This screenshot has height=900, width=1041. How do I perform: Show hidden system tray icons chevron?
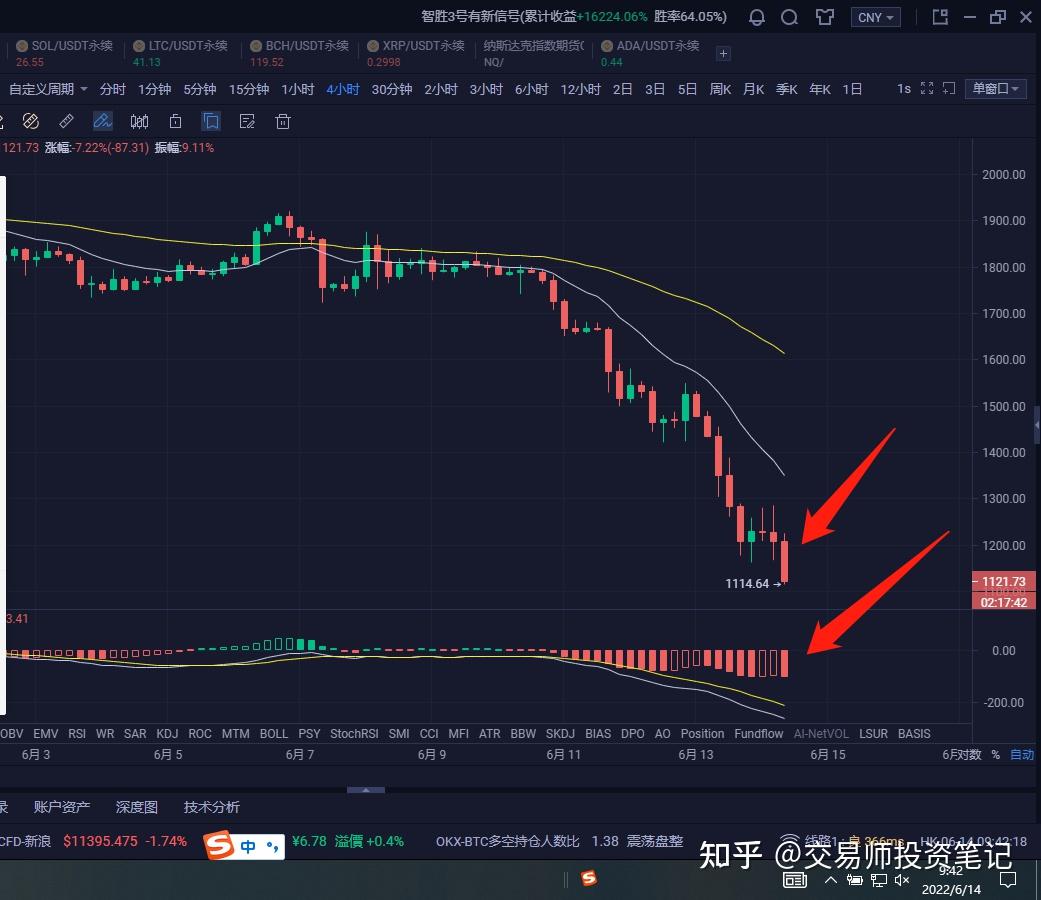pyautogui.click(x=830, y=880)
